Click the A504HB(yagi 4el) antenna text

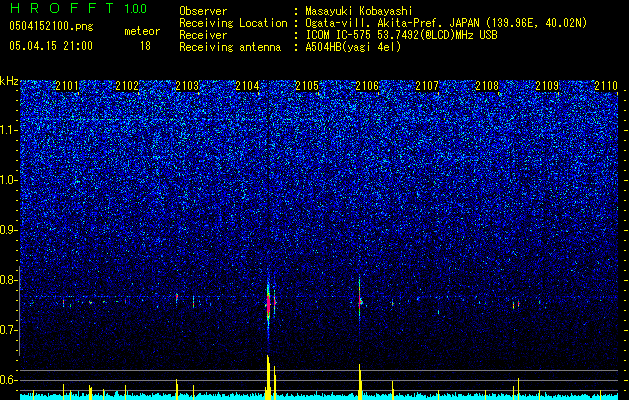(353, 47)
